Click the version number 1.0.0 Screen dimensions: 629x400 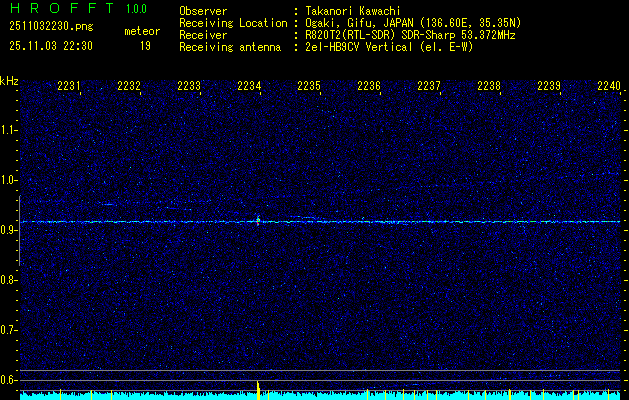[x=136, y=9]
